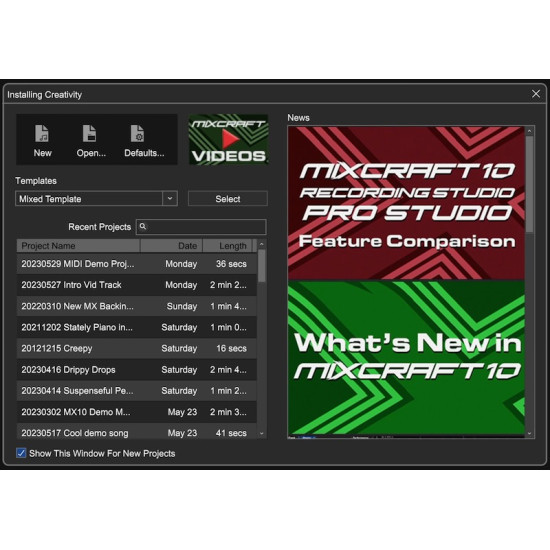This screenshot has height=550, width=550.
Task: Open the Mixed Template combo box
Action: point(96,199)
